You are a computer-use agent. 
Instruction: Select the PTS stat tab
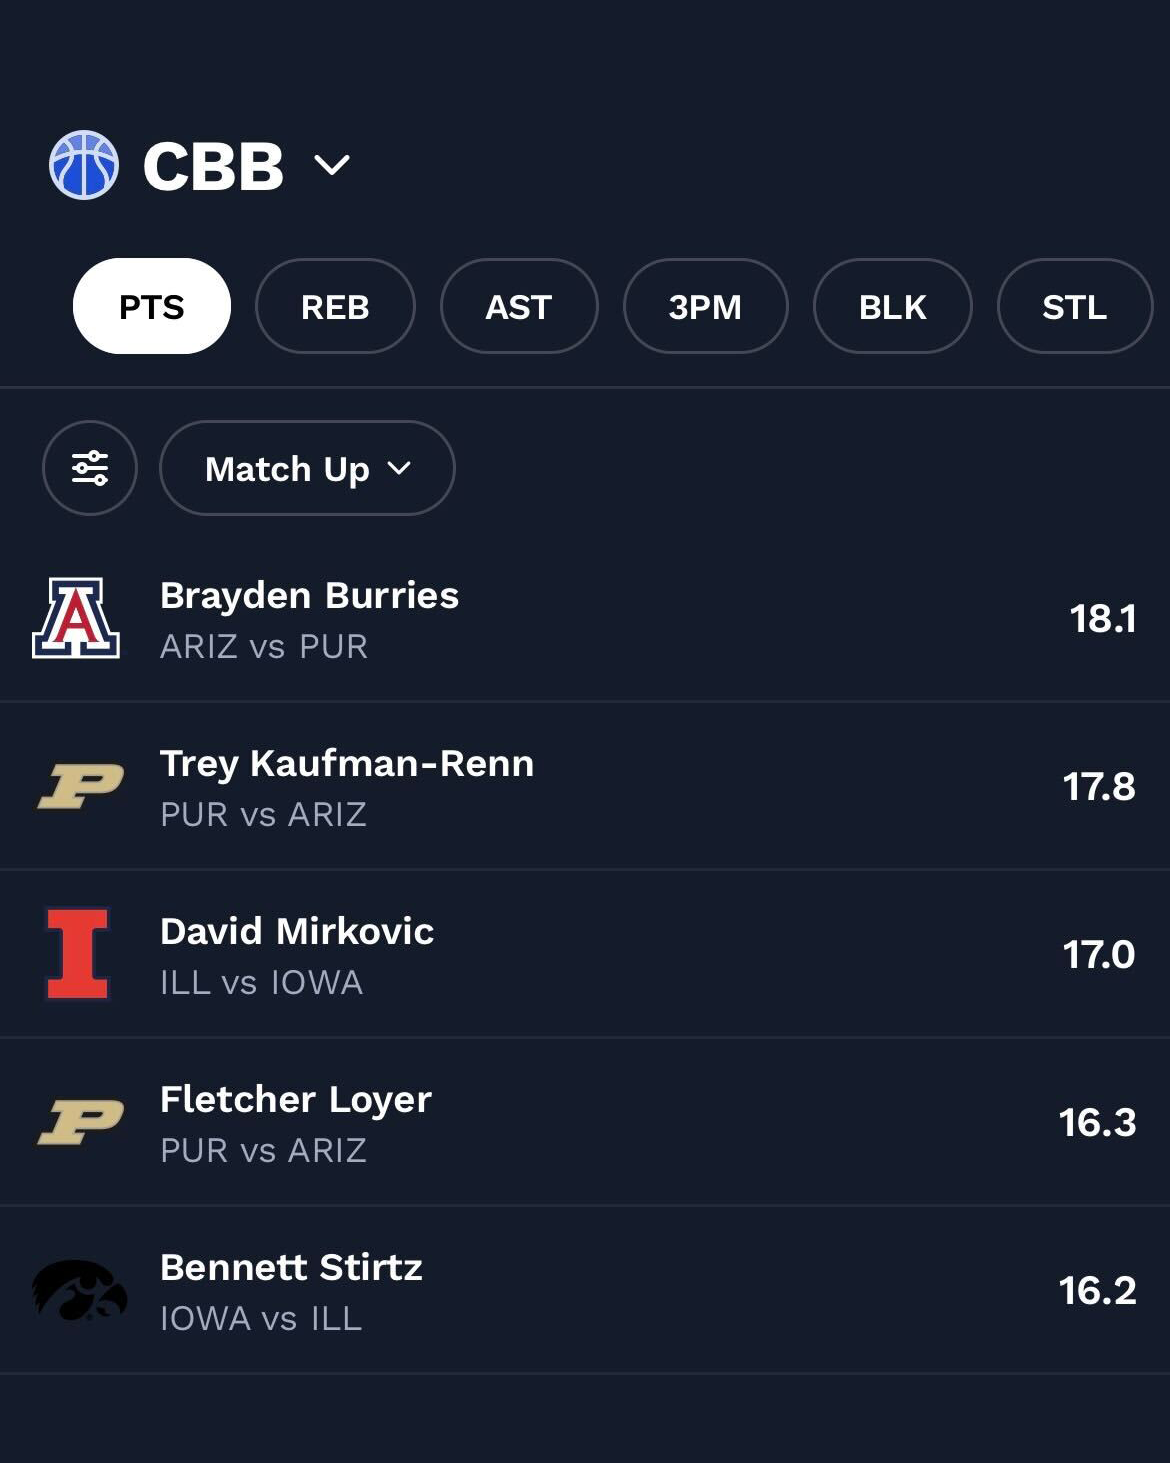tap(152, 306)
